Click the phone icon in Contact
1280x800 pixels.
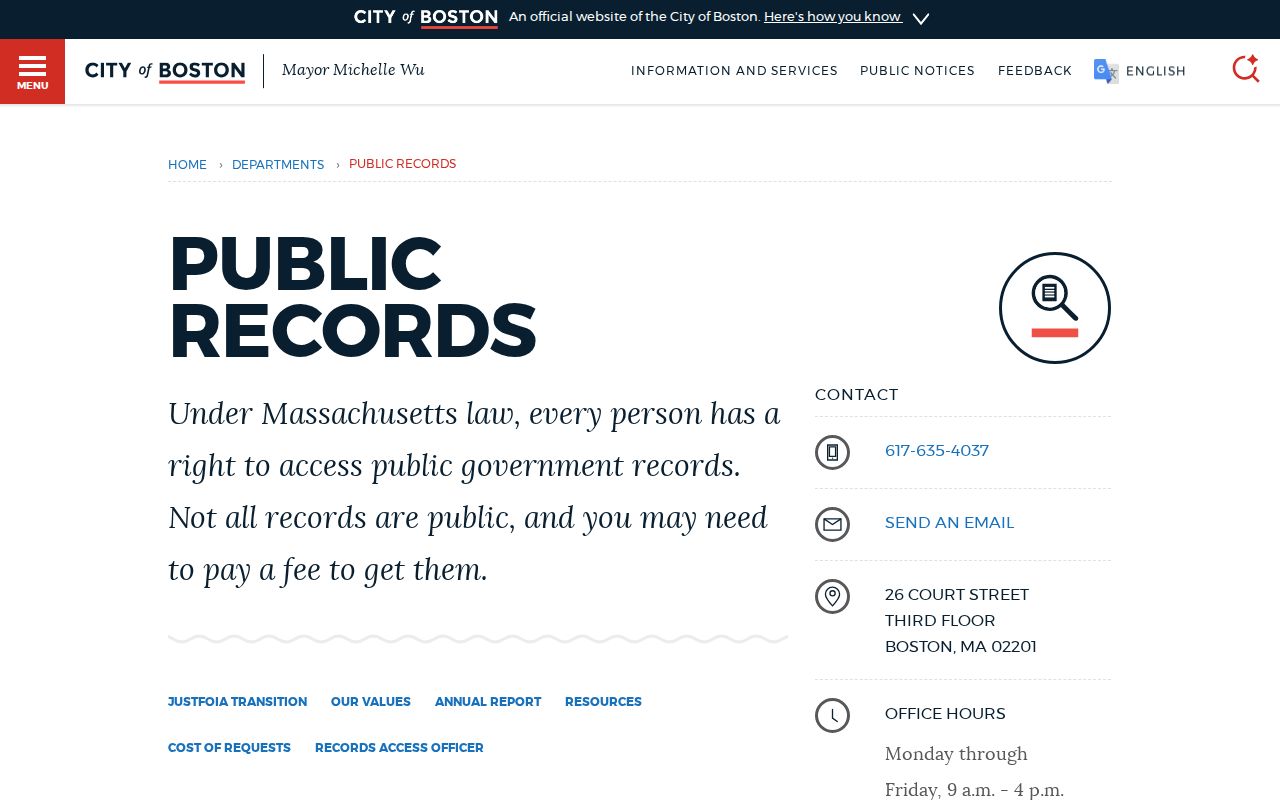pyautogui.click(x=832, y=452)
